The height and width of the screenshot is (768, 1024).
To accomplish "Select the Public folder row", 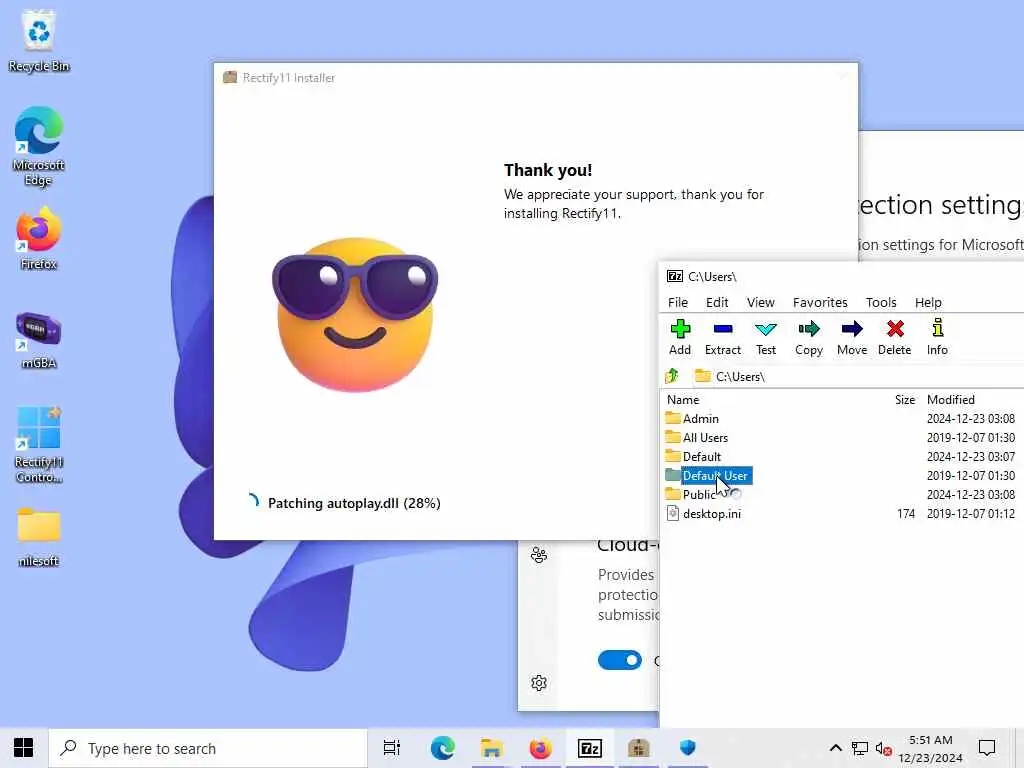I will coord(843,494).
